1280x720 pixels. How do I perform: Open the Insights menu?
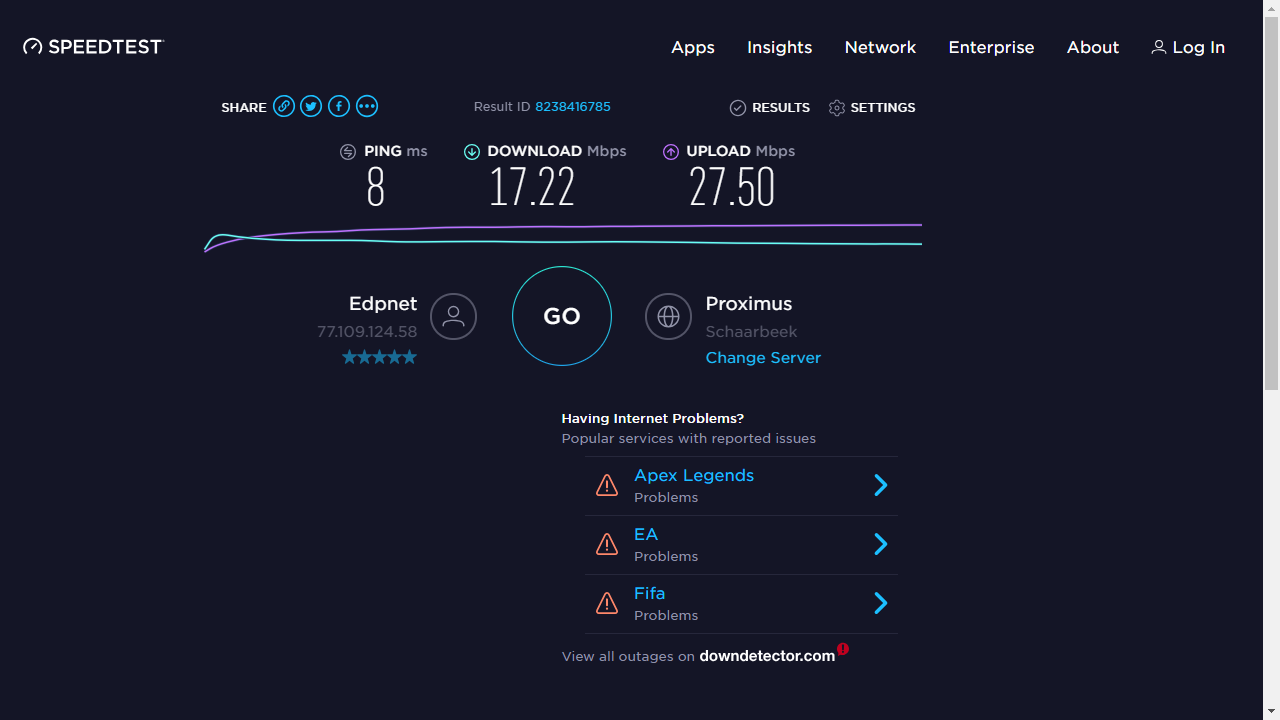[779, 47]
